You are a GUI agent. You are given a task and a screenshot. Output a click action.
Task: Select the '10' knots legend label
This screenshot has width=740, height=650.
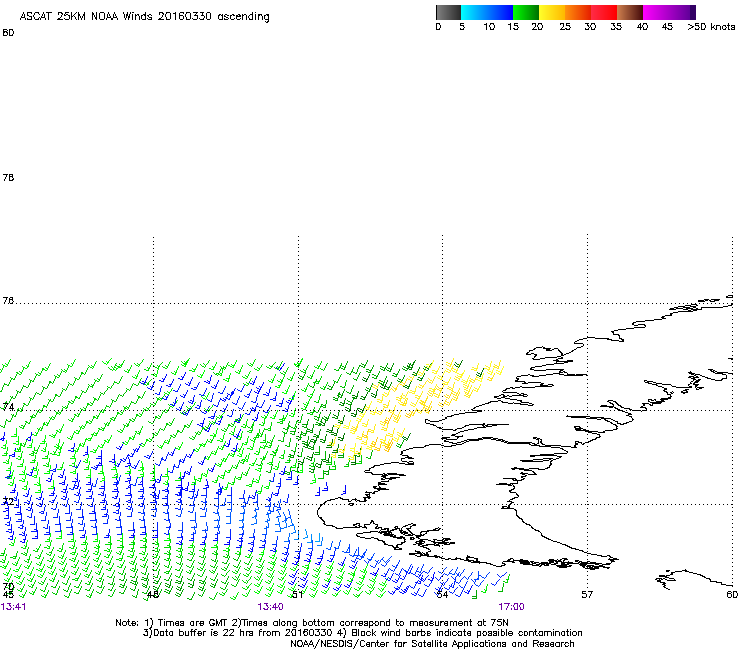click(x=489, y=27)
